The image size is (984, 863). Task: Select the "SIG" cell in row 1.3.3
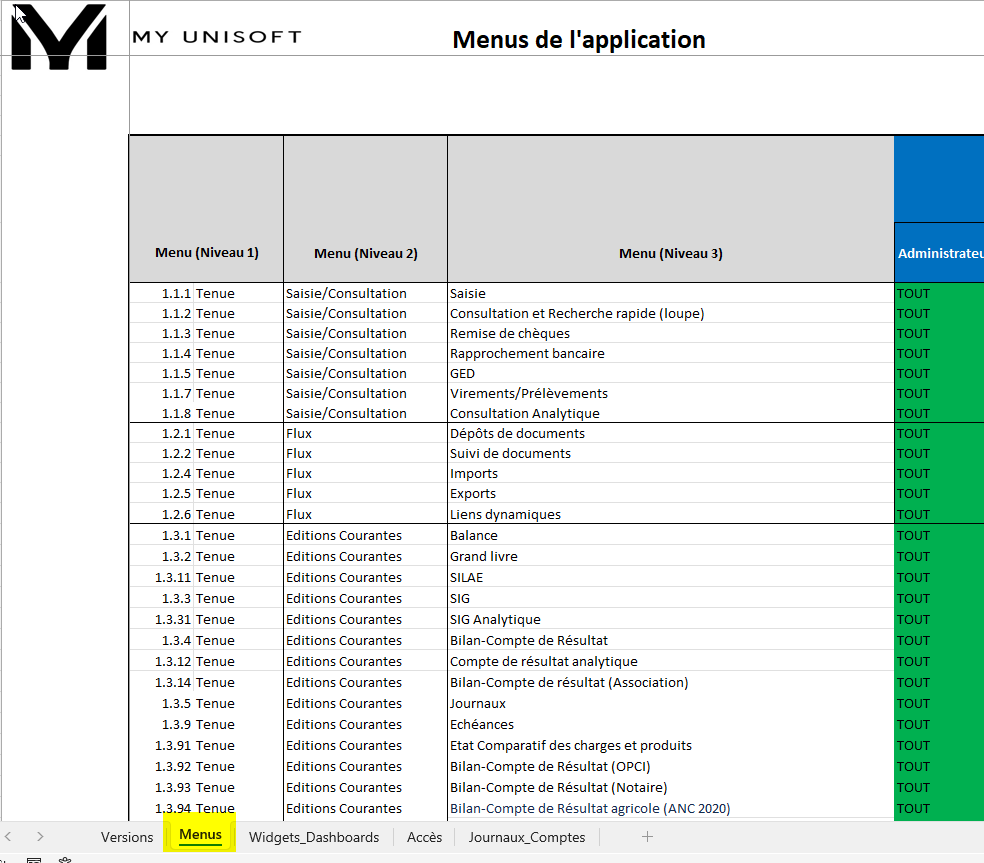pyautogui.click(x=671, y=599)
